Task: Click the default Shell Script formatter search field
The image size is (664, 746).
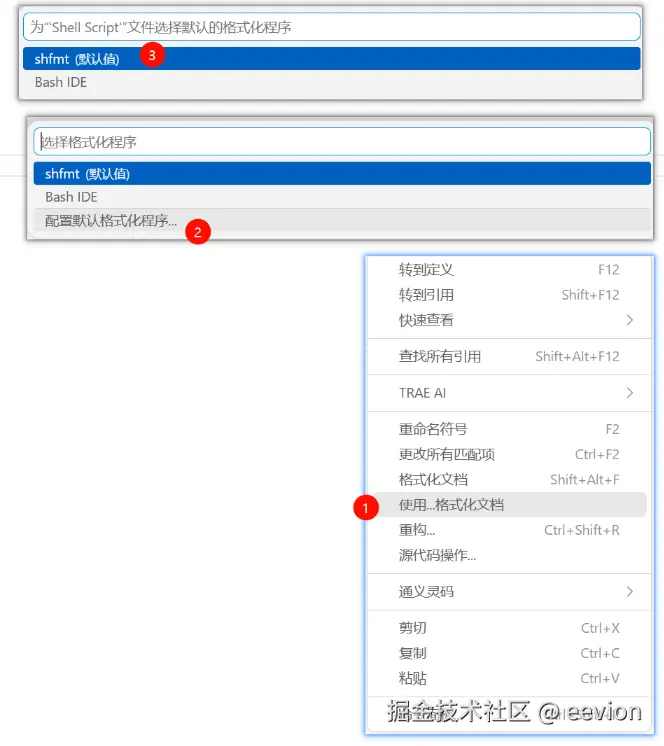Action: pos(332,27)
